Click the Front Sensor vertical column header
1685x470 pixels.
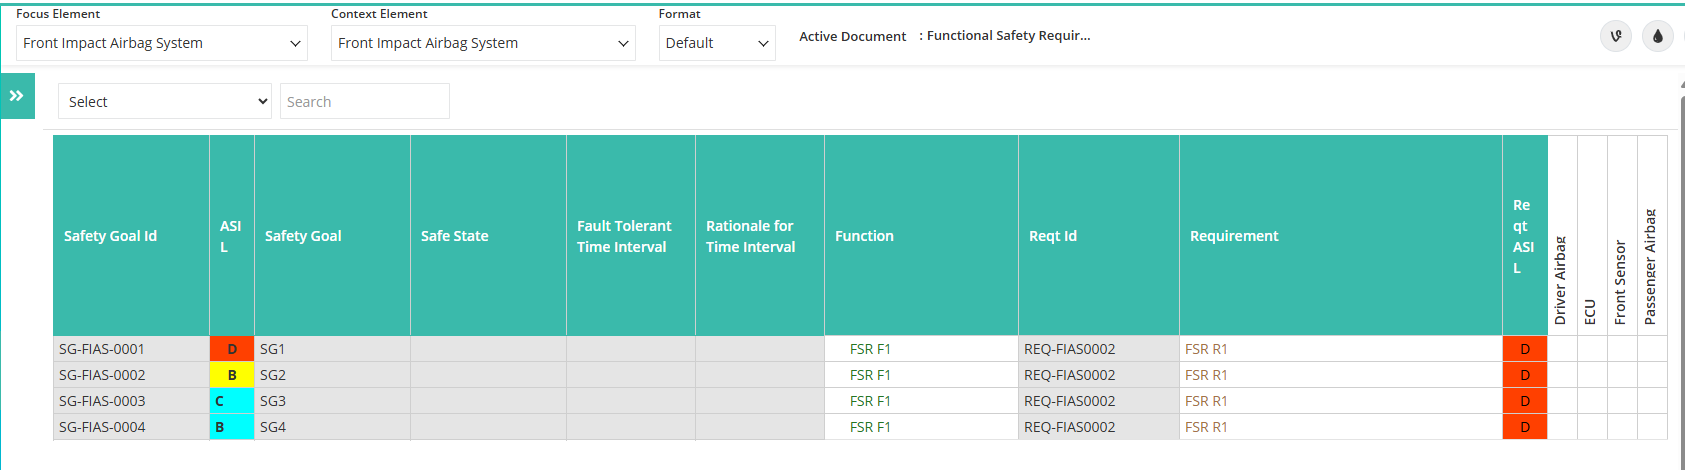(1622, 236)
